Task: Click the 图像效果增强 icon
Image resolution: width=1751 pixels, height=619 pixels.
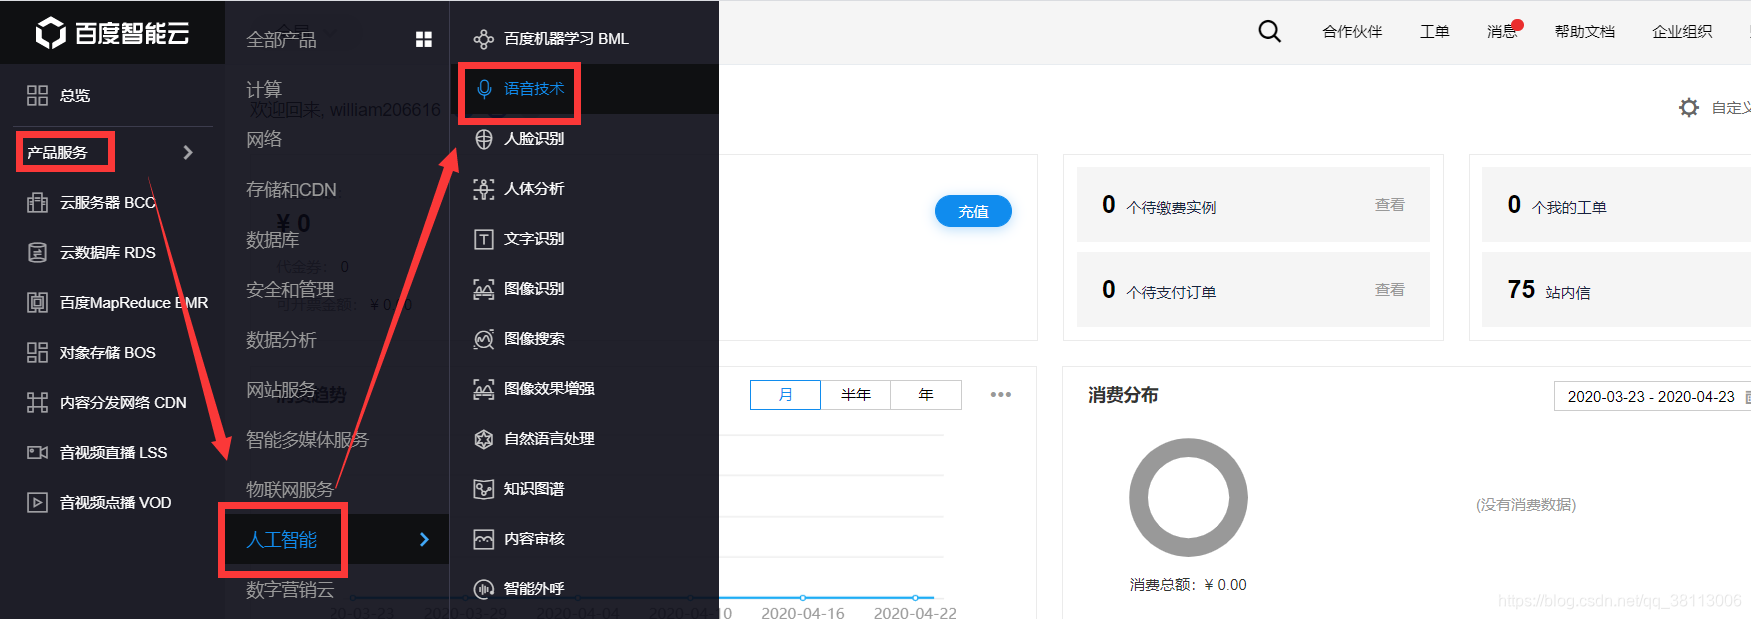Action: click(x=484, y=389)
